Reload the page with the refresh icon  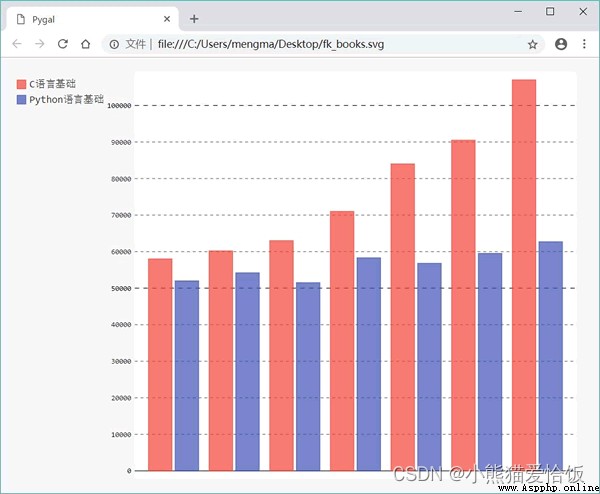pyautogui.click(x=63, y=44)
